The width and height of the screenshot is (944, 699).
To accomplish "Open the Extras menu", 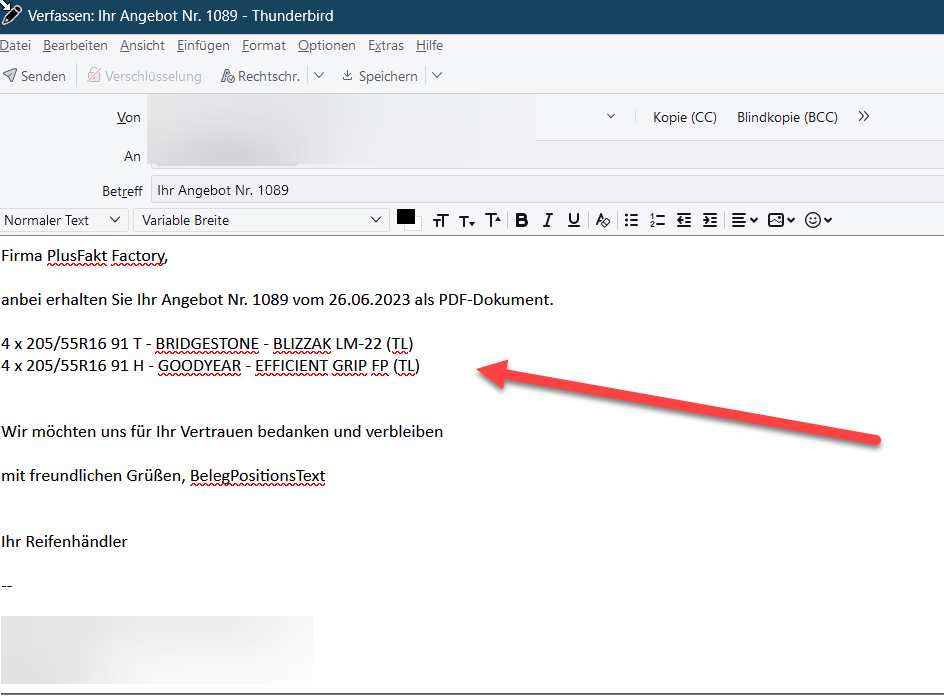I will (386, 46).
